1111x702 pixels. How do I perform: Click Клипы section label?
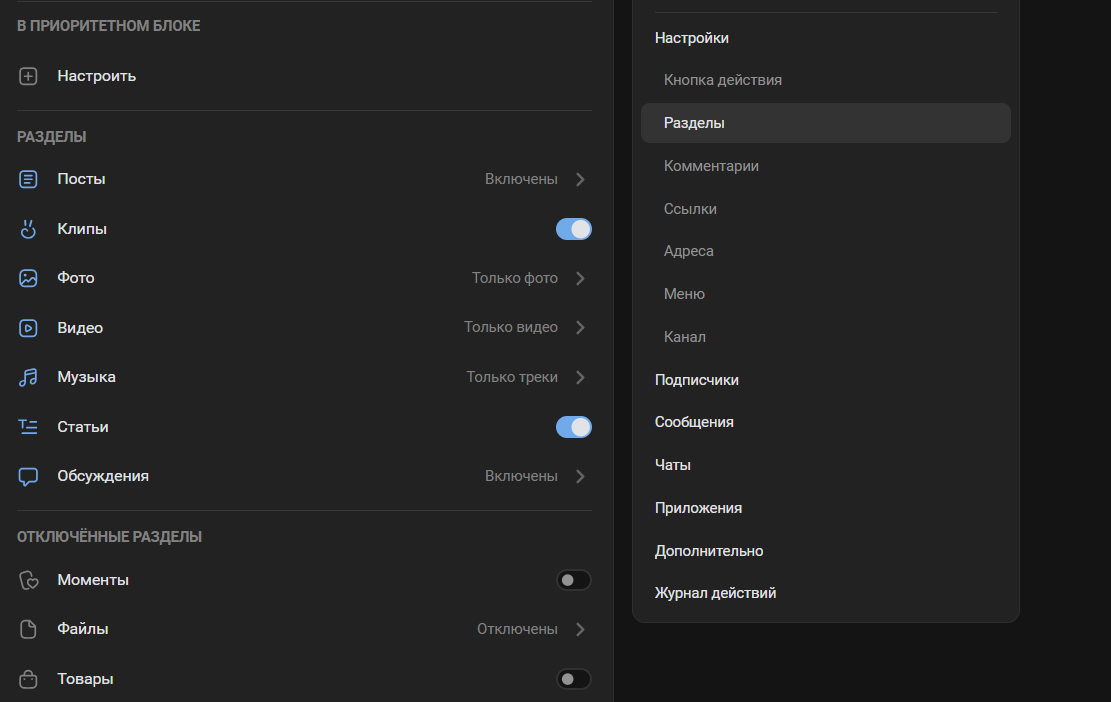pyautogui.click(x=82, y=229)
